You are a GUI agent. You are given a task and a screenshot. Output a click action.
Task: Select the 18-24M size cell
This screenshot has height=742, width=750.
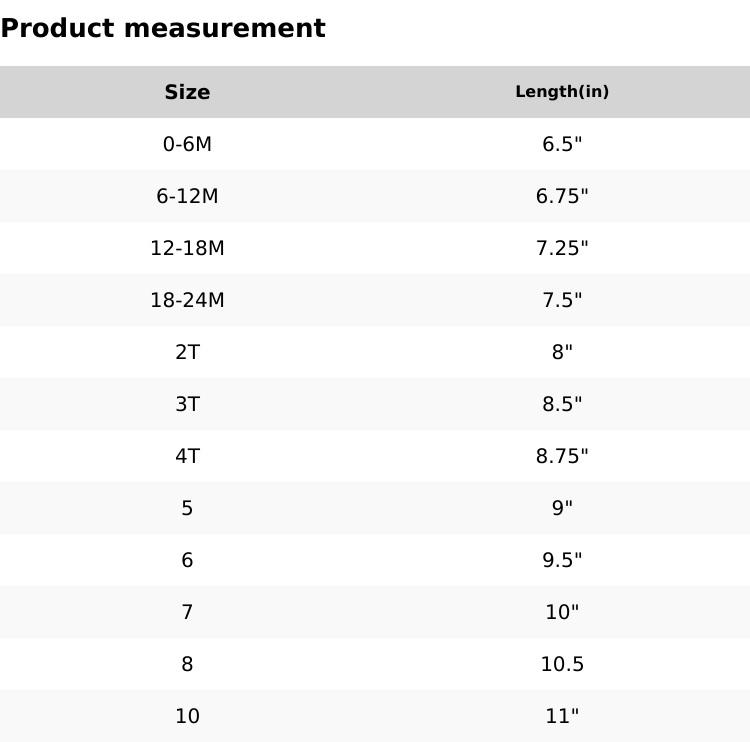click(x=187, y=300)
